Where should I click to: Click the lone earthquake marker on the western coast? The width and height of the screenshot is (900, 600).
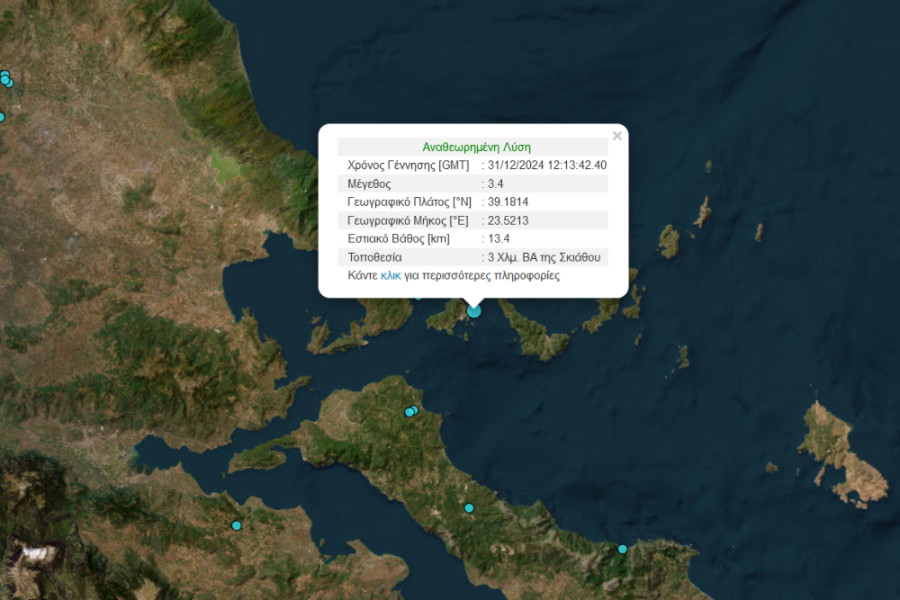pos(236,523)
